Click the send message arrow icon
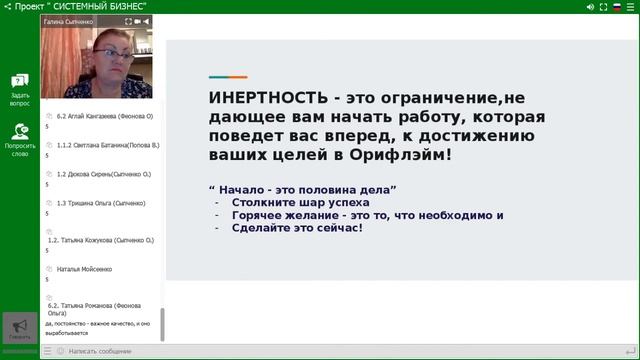The height and width of the screenshot is (360, 640). click(x=631, y=351)
